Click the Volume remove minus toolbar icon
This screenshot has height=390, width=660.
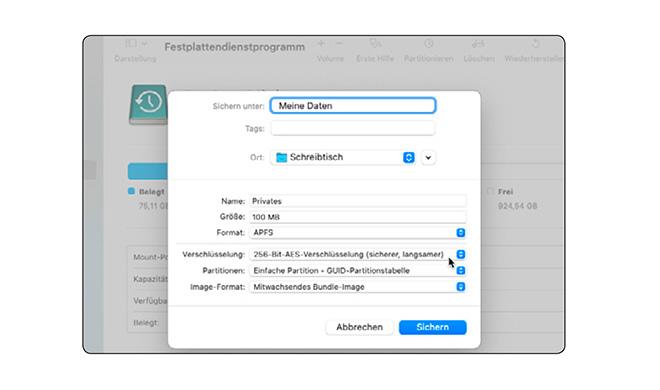[x=339, y=44]
